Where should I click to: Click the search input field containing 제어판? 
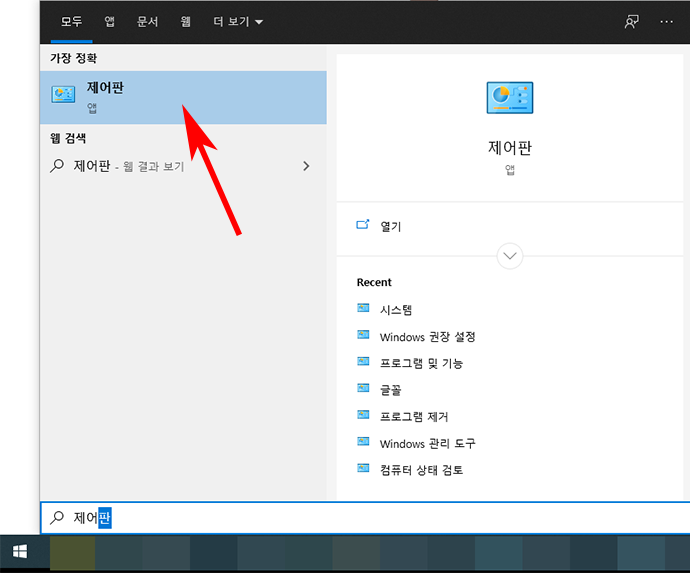coord(365,518)
